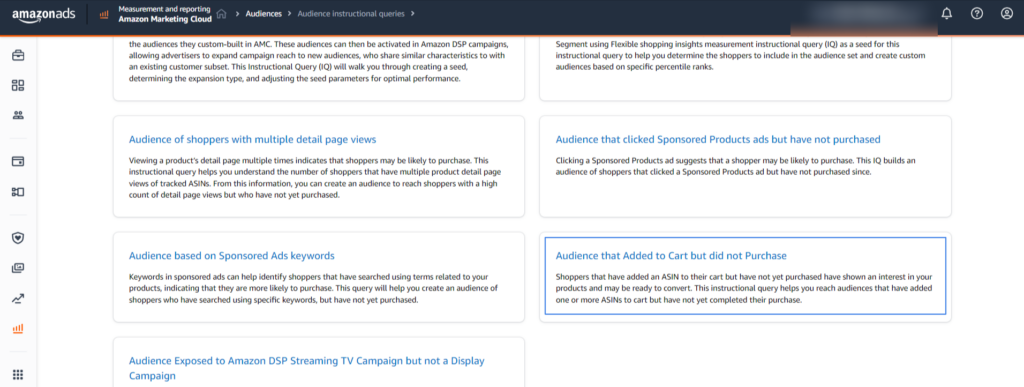Image resolution: width=1024 pixels, height=387 pixels.
Task: Open Audience instructional queries breadcrumb
Action: [x=351, y=14]
